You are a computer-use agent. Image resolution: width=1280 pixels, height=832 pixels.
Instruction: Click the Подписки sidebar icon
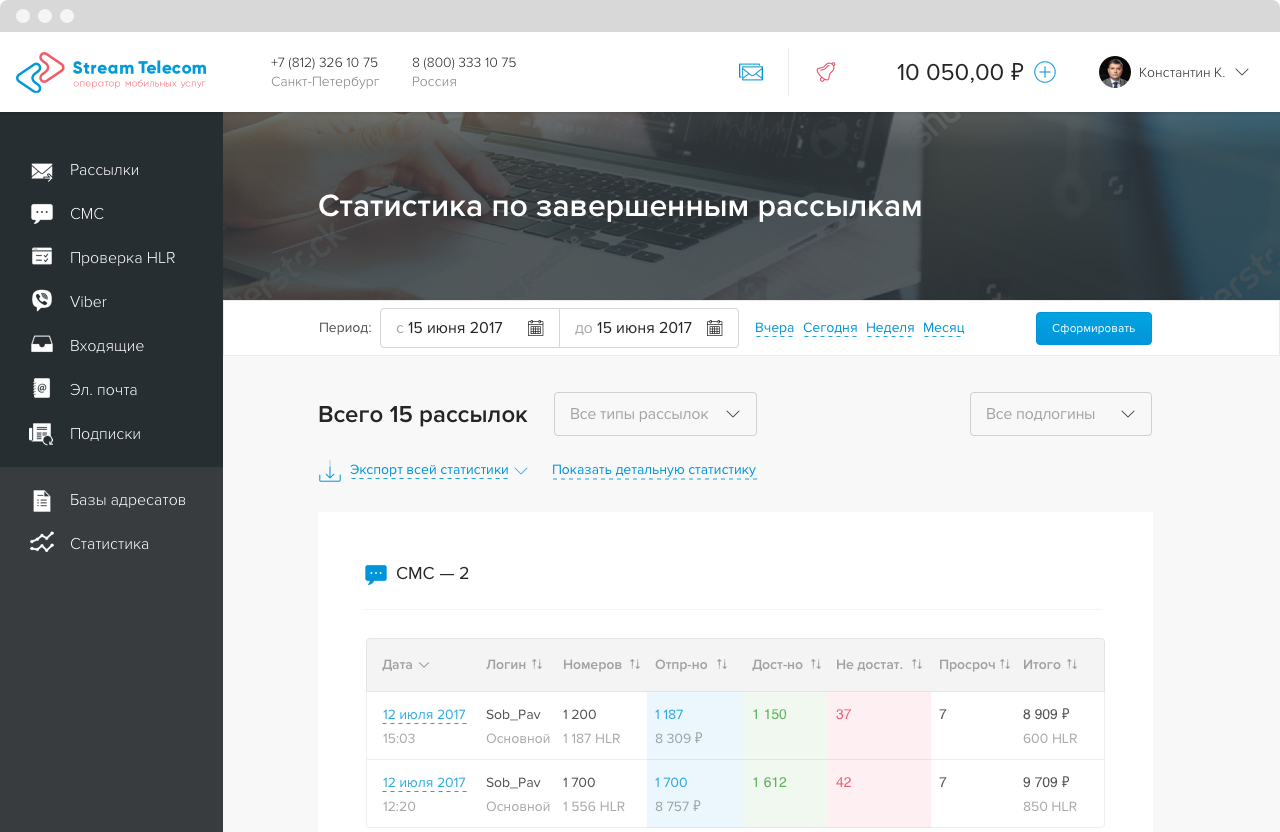[42, 434]
